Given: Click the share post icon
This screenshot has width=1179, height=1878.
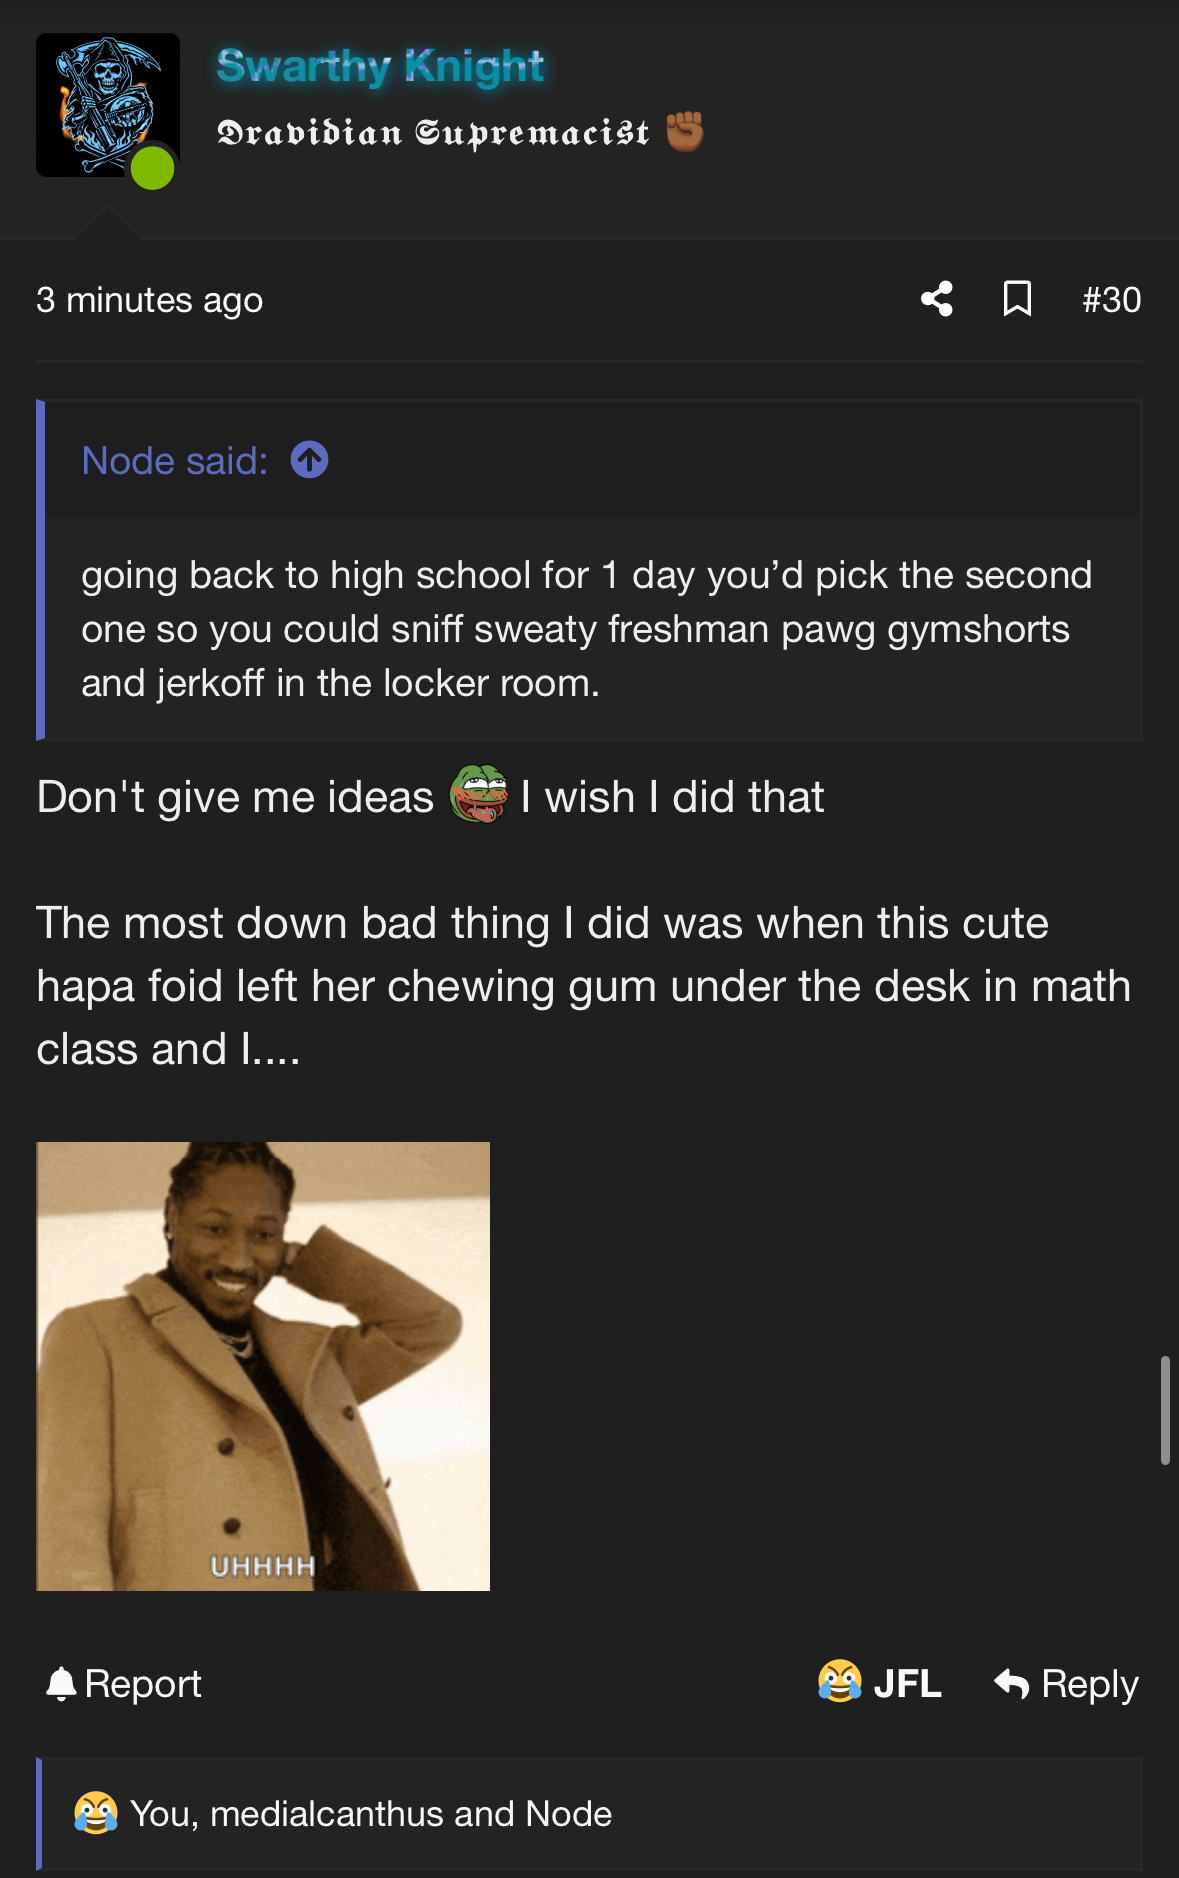Looking at the screenshot, I should 937,299.
